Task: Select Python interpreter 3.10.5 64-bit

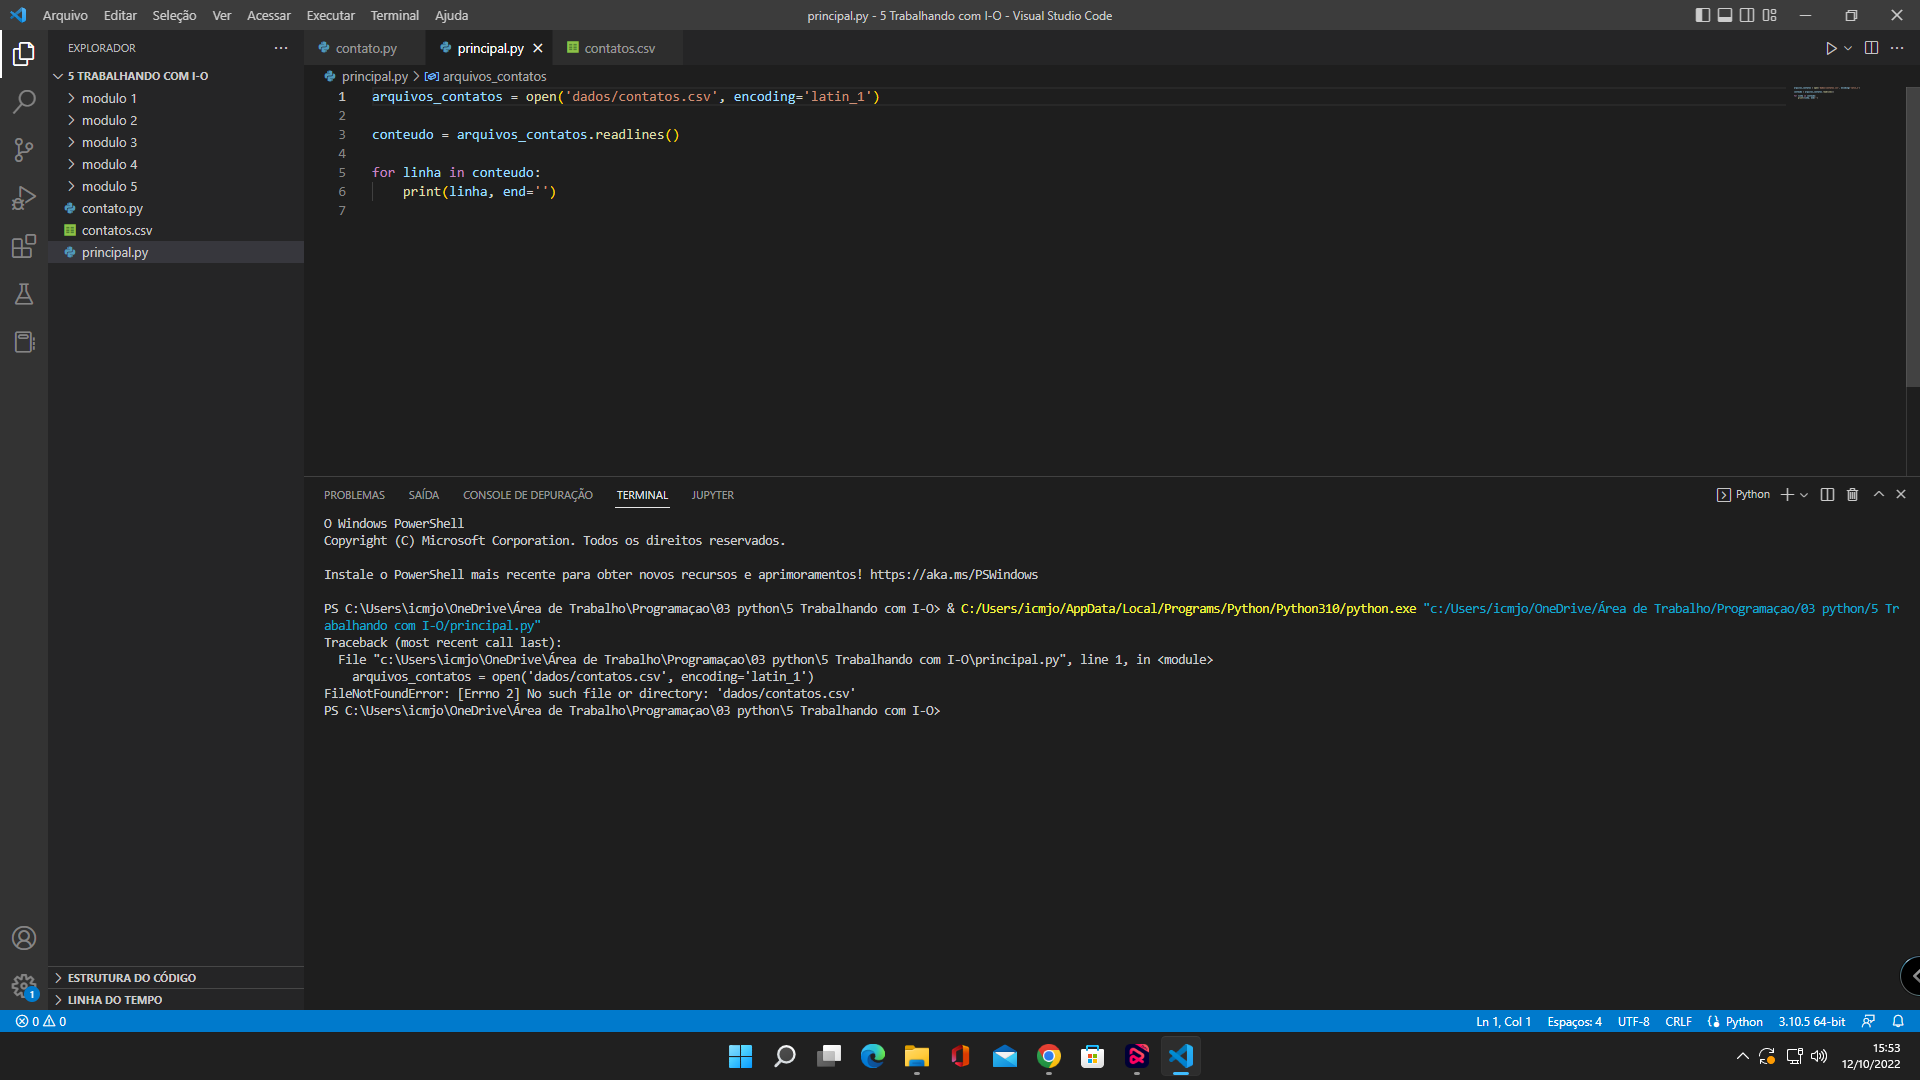Action: (x=1811, y=1021)
